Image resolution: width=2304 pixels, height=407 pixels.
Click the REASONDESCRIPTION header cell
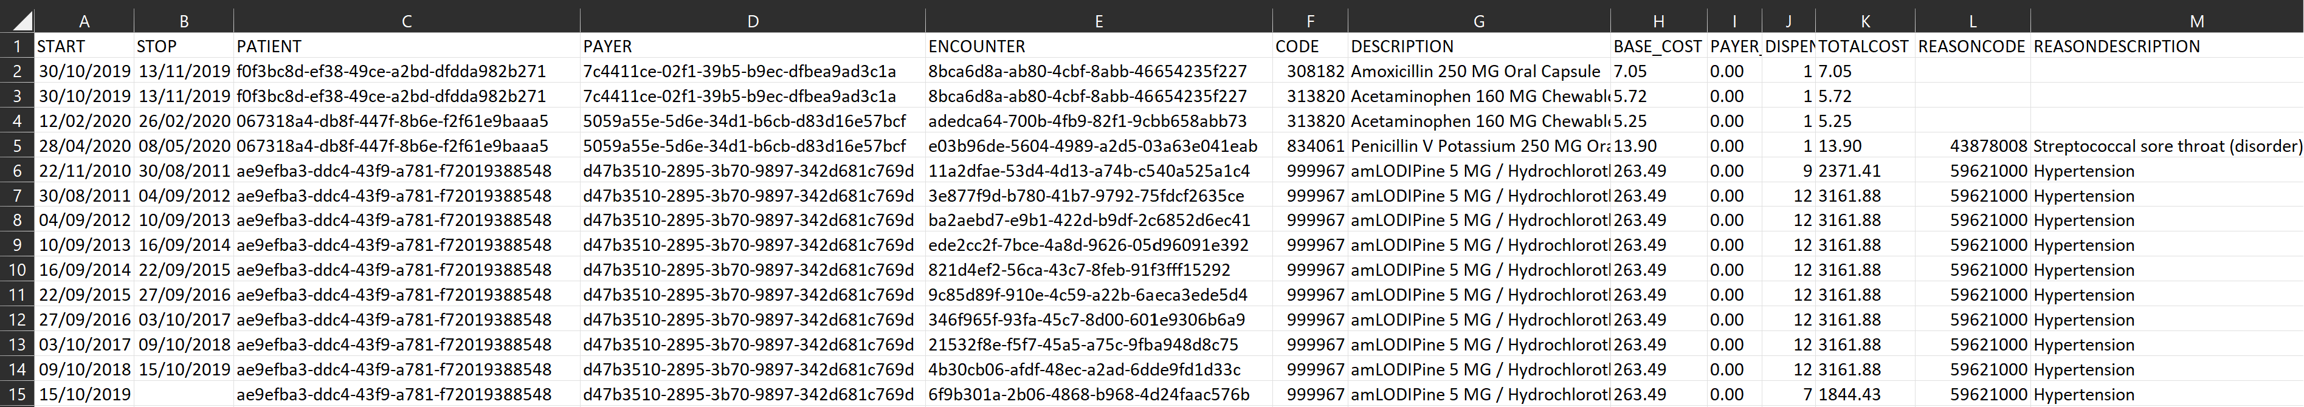(x=2167, y=46)
